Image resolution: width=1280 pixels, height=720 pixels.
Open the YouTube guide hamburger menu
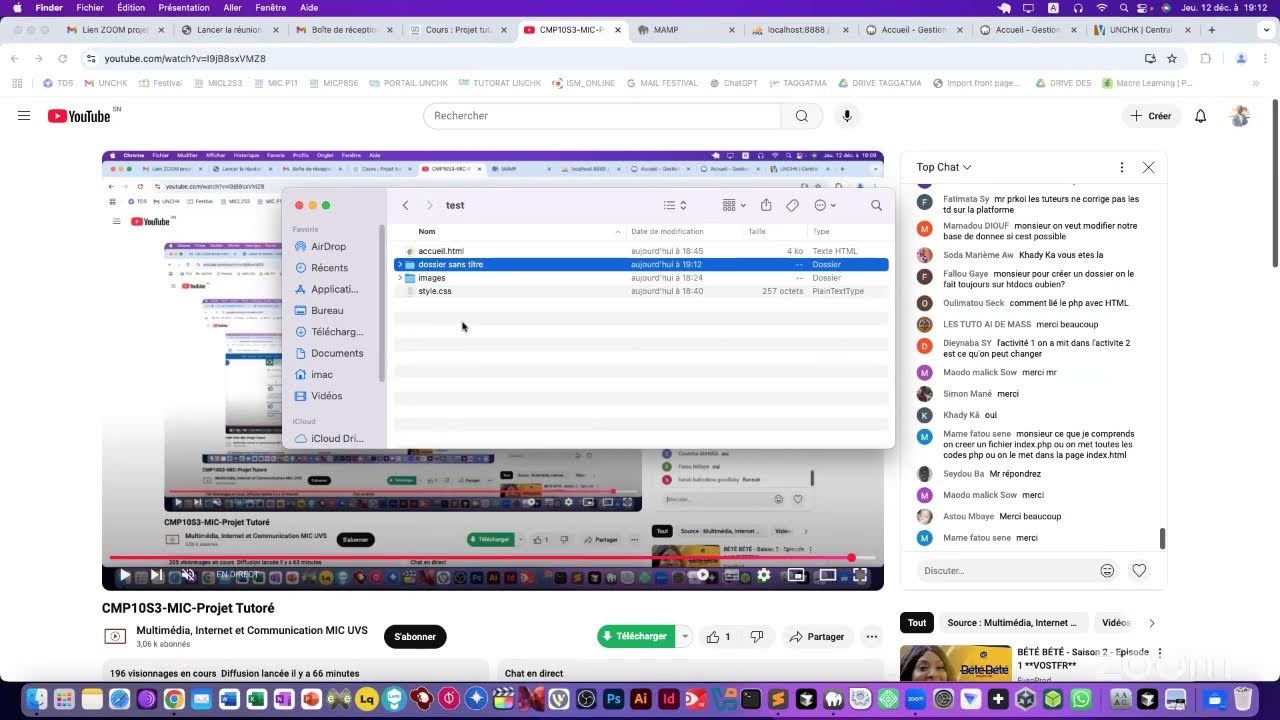click(24, 116)
